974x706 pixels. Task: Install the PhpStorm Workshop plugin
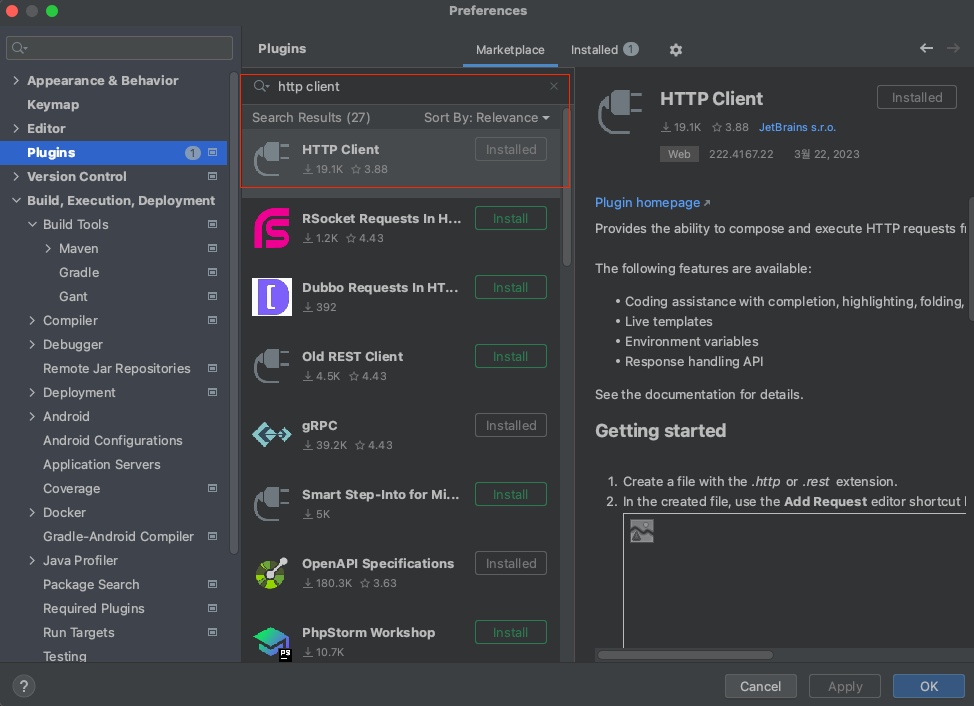(511, 632)
